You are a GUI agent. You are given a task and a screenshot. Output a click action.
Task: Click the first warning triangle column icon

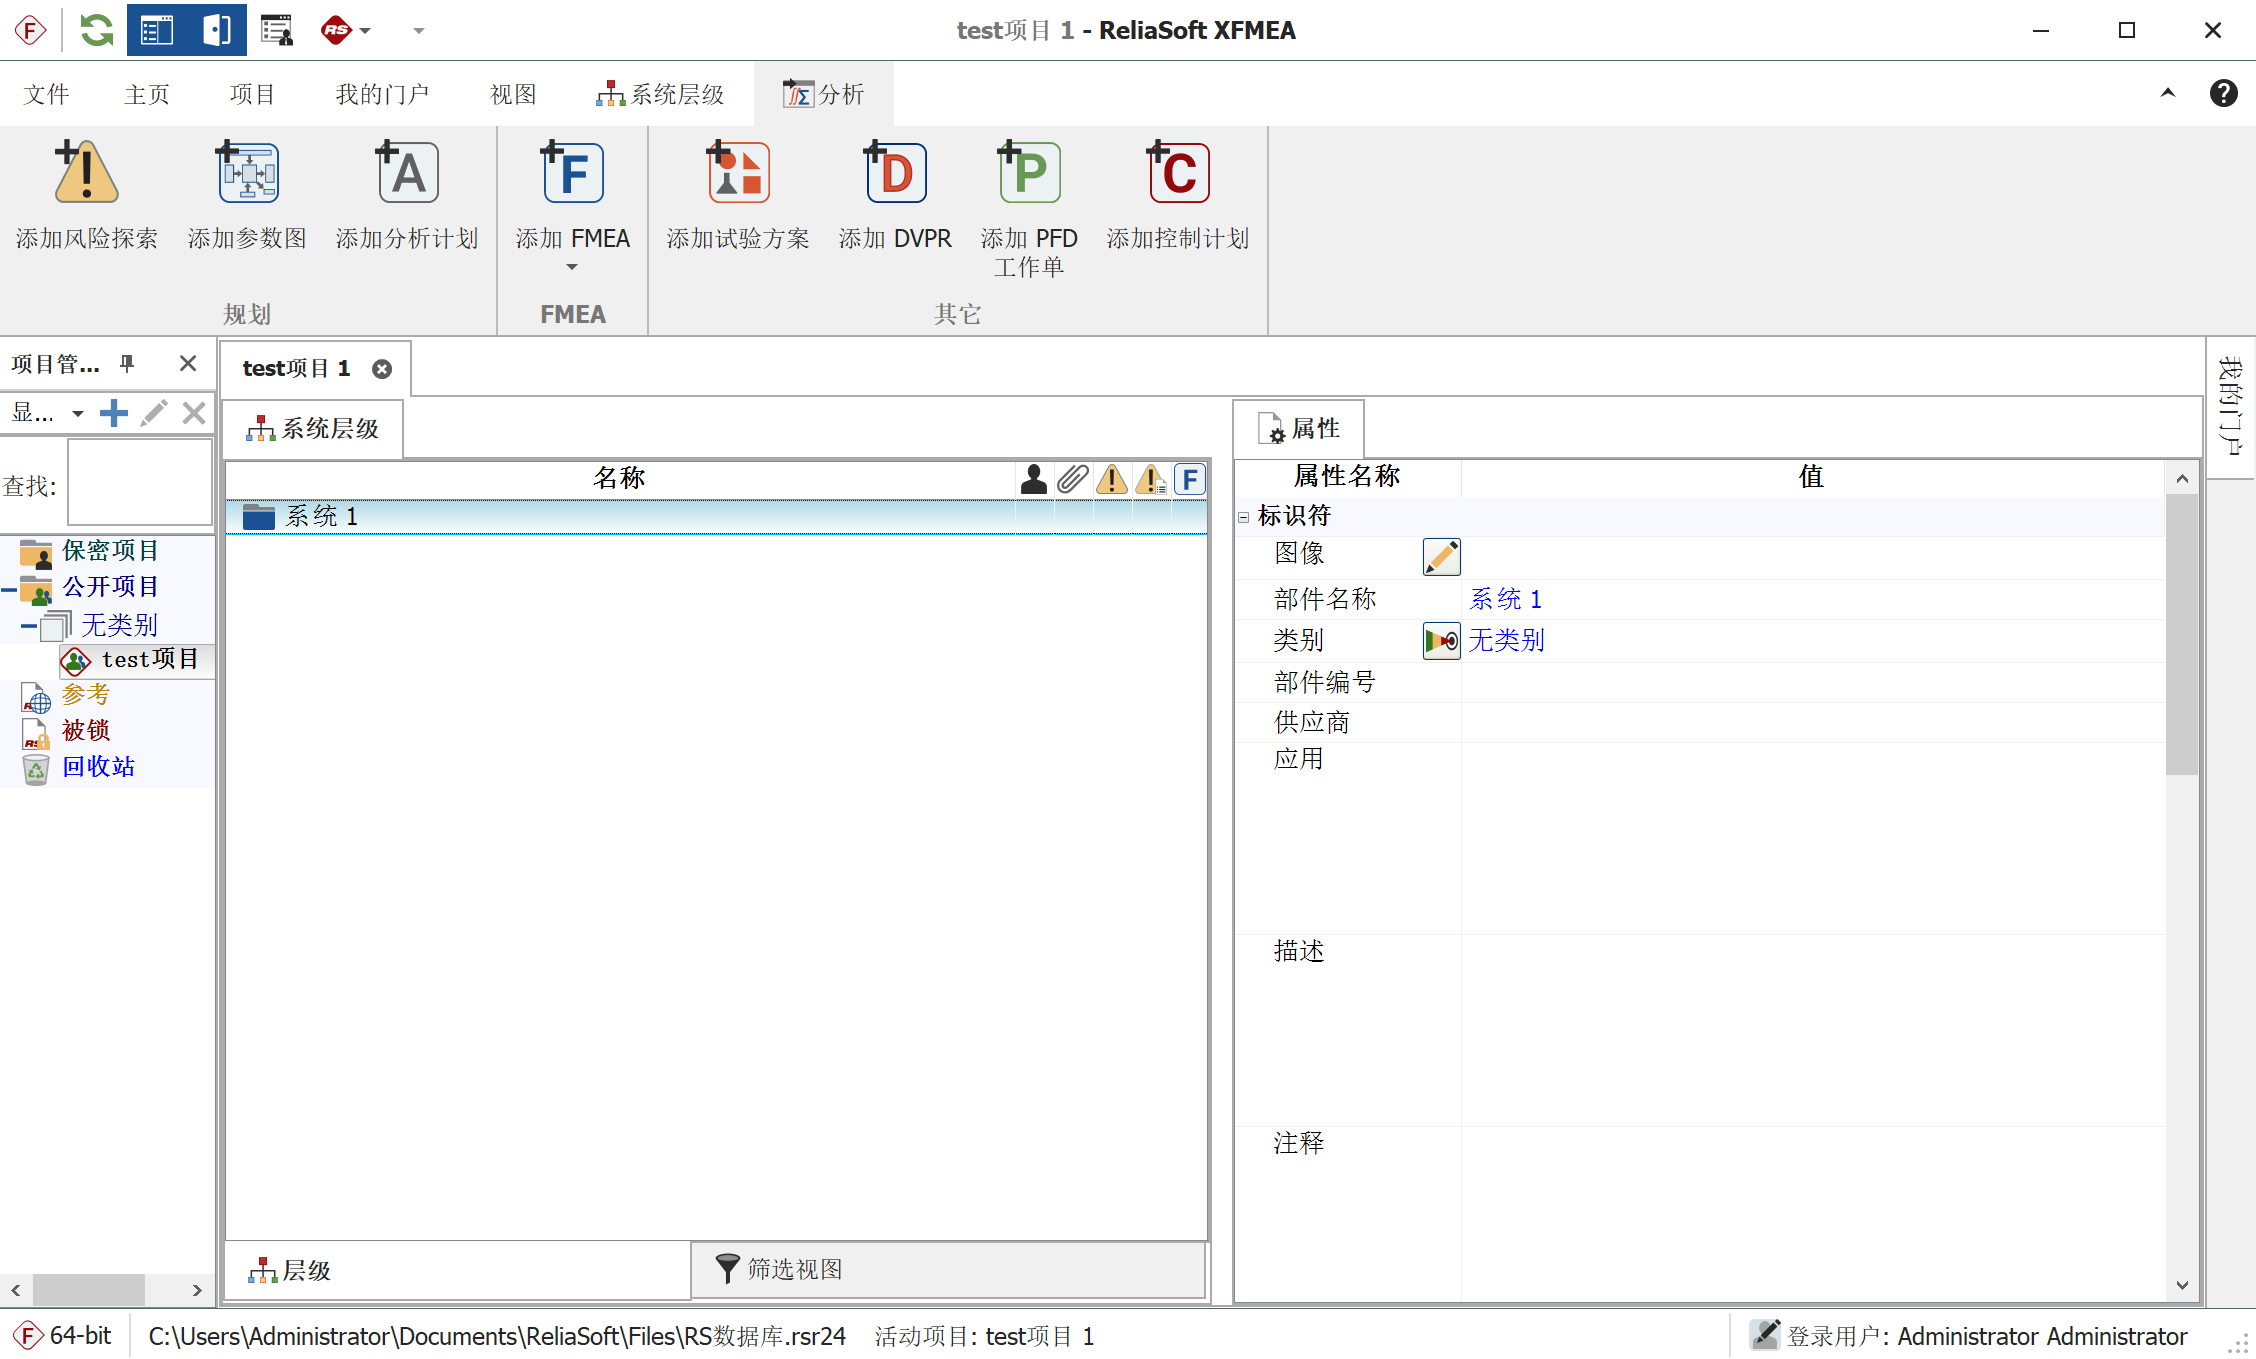click(x=1111, y=479)
